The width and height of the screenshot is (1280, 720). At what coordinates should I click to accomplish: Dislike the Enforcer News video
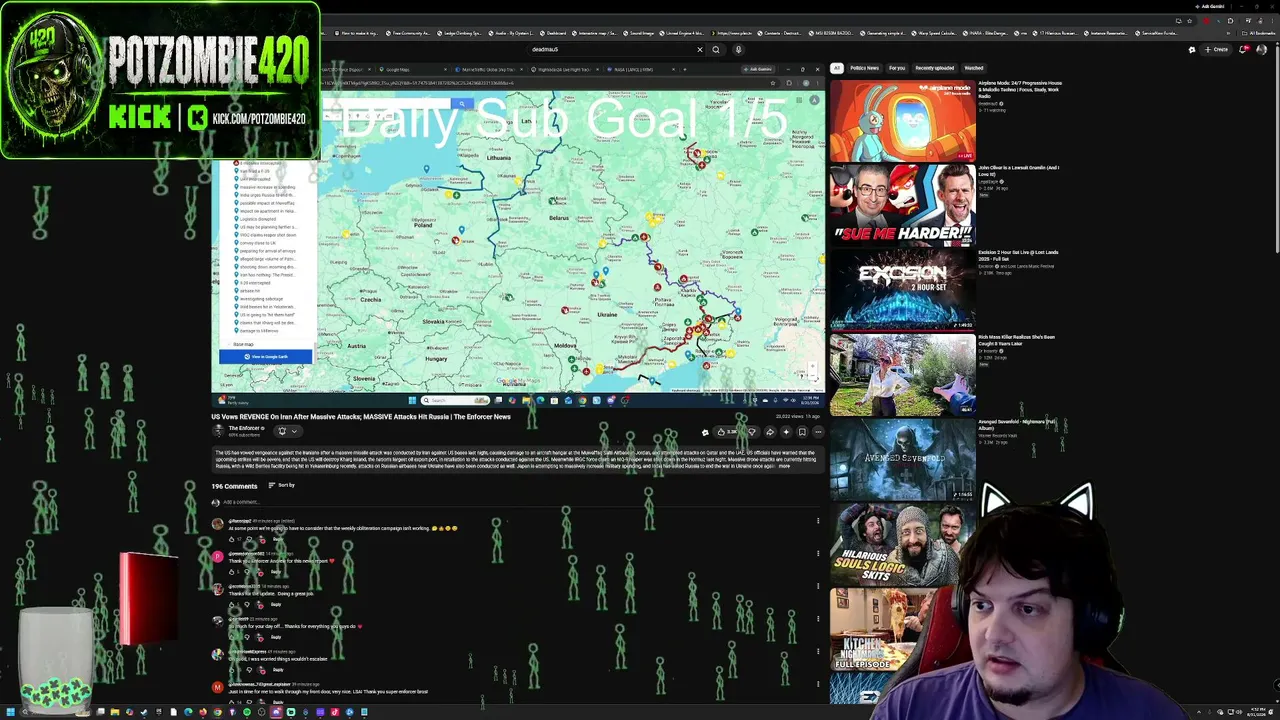click(752, 432)
